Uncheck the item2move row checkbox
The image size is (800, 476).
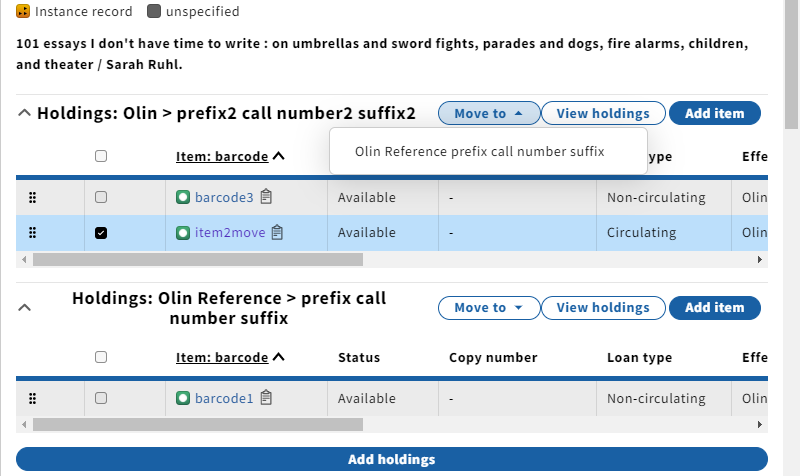coord(101,233)
